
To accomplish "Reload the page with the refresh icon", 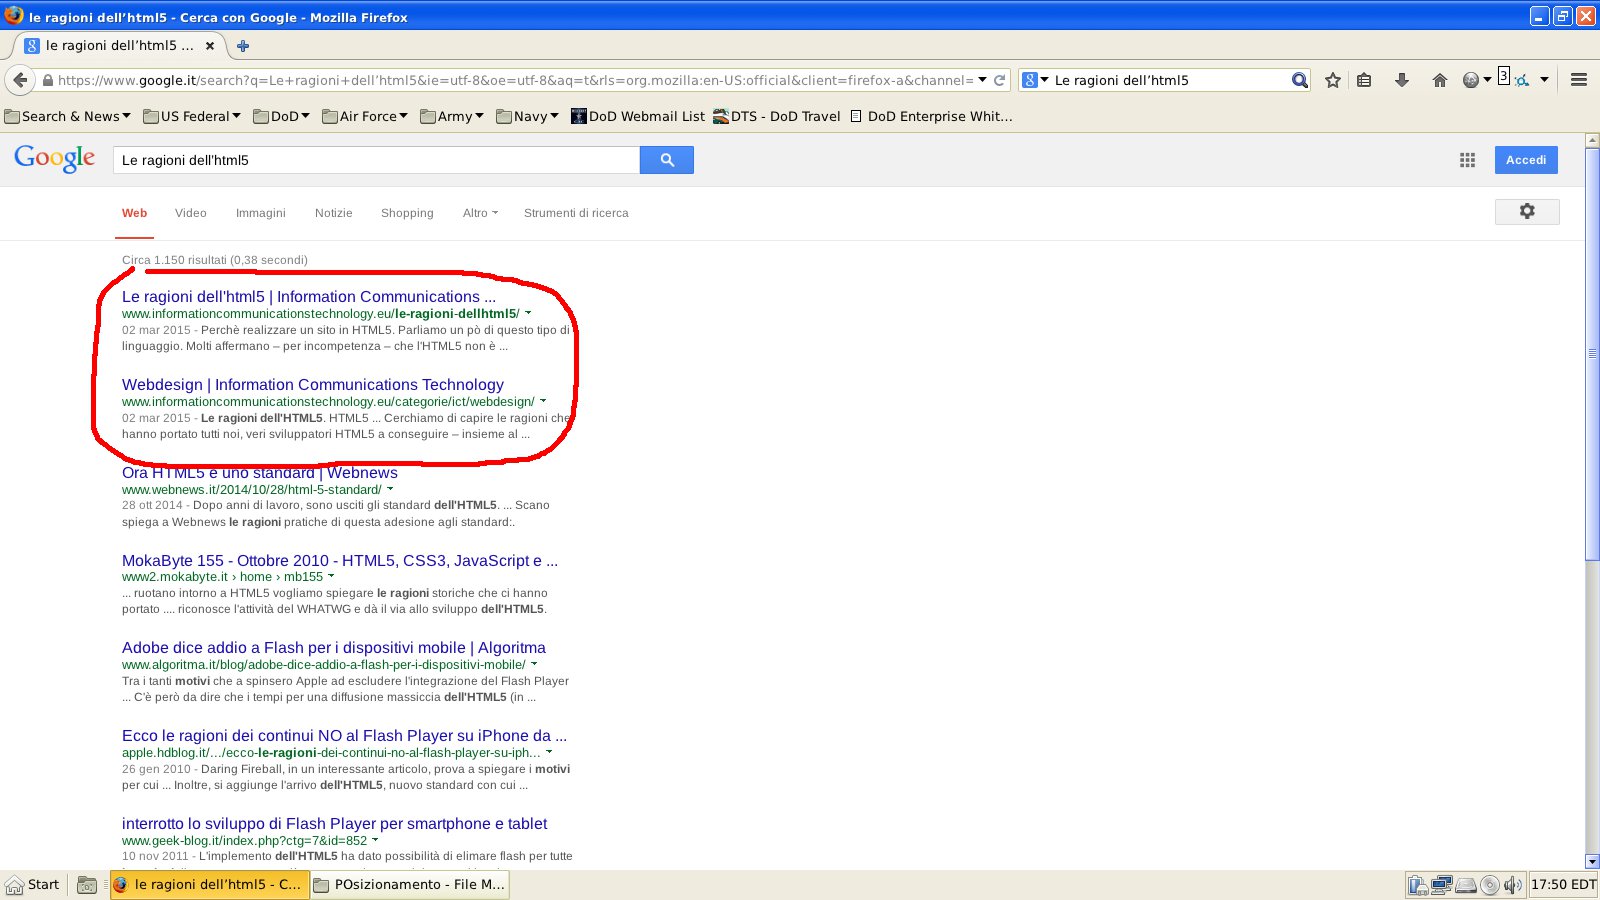I will pyautogui.click(x=999, y=80).
